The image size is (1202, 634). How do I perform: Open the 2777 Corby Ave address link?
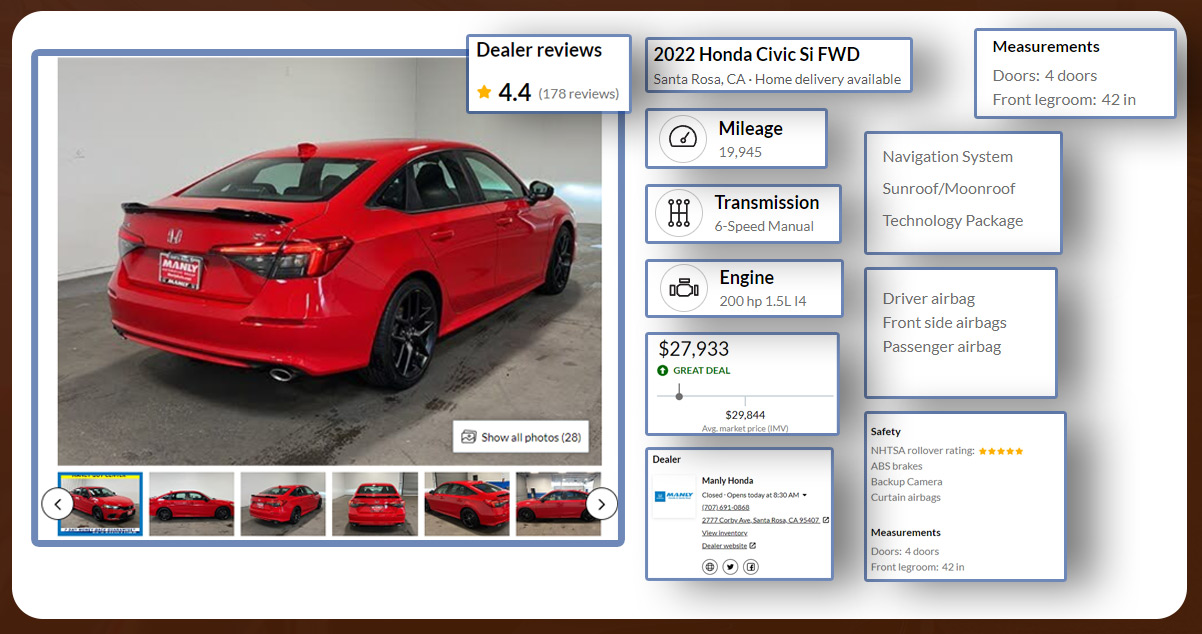coord(760,520)
